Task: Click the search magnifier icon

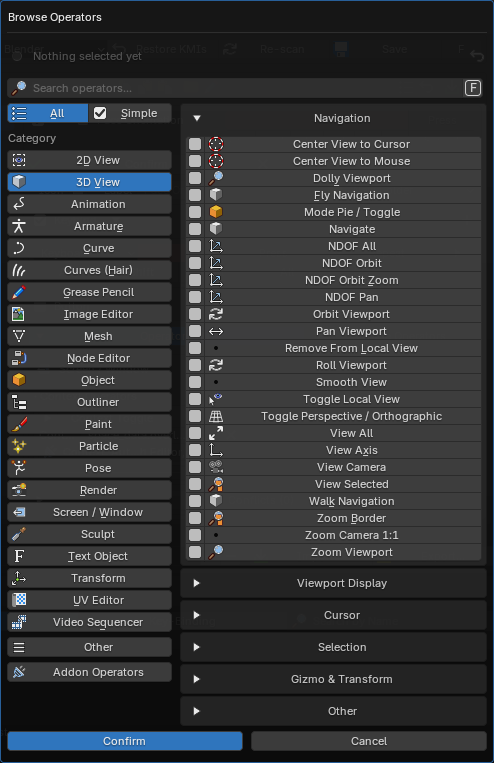Action: tap(19, 88)
